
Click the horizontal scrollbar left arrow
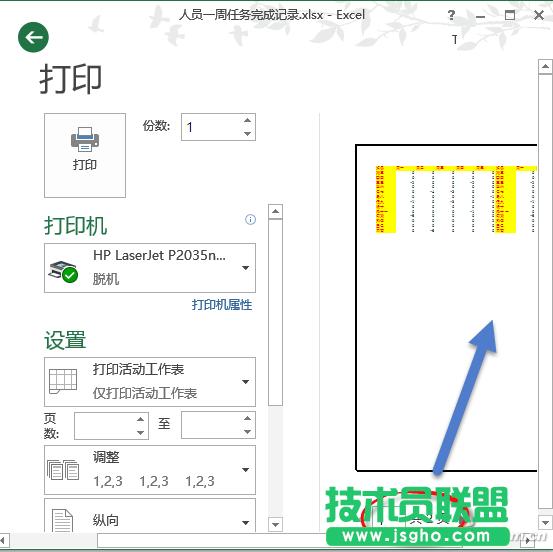point(3,540)
